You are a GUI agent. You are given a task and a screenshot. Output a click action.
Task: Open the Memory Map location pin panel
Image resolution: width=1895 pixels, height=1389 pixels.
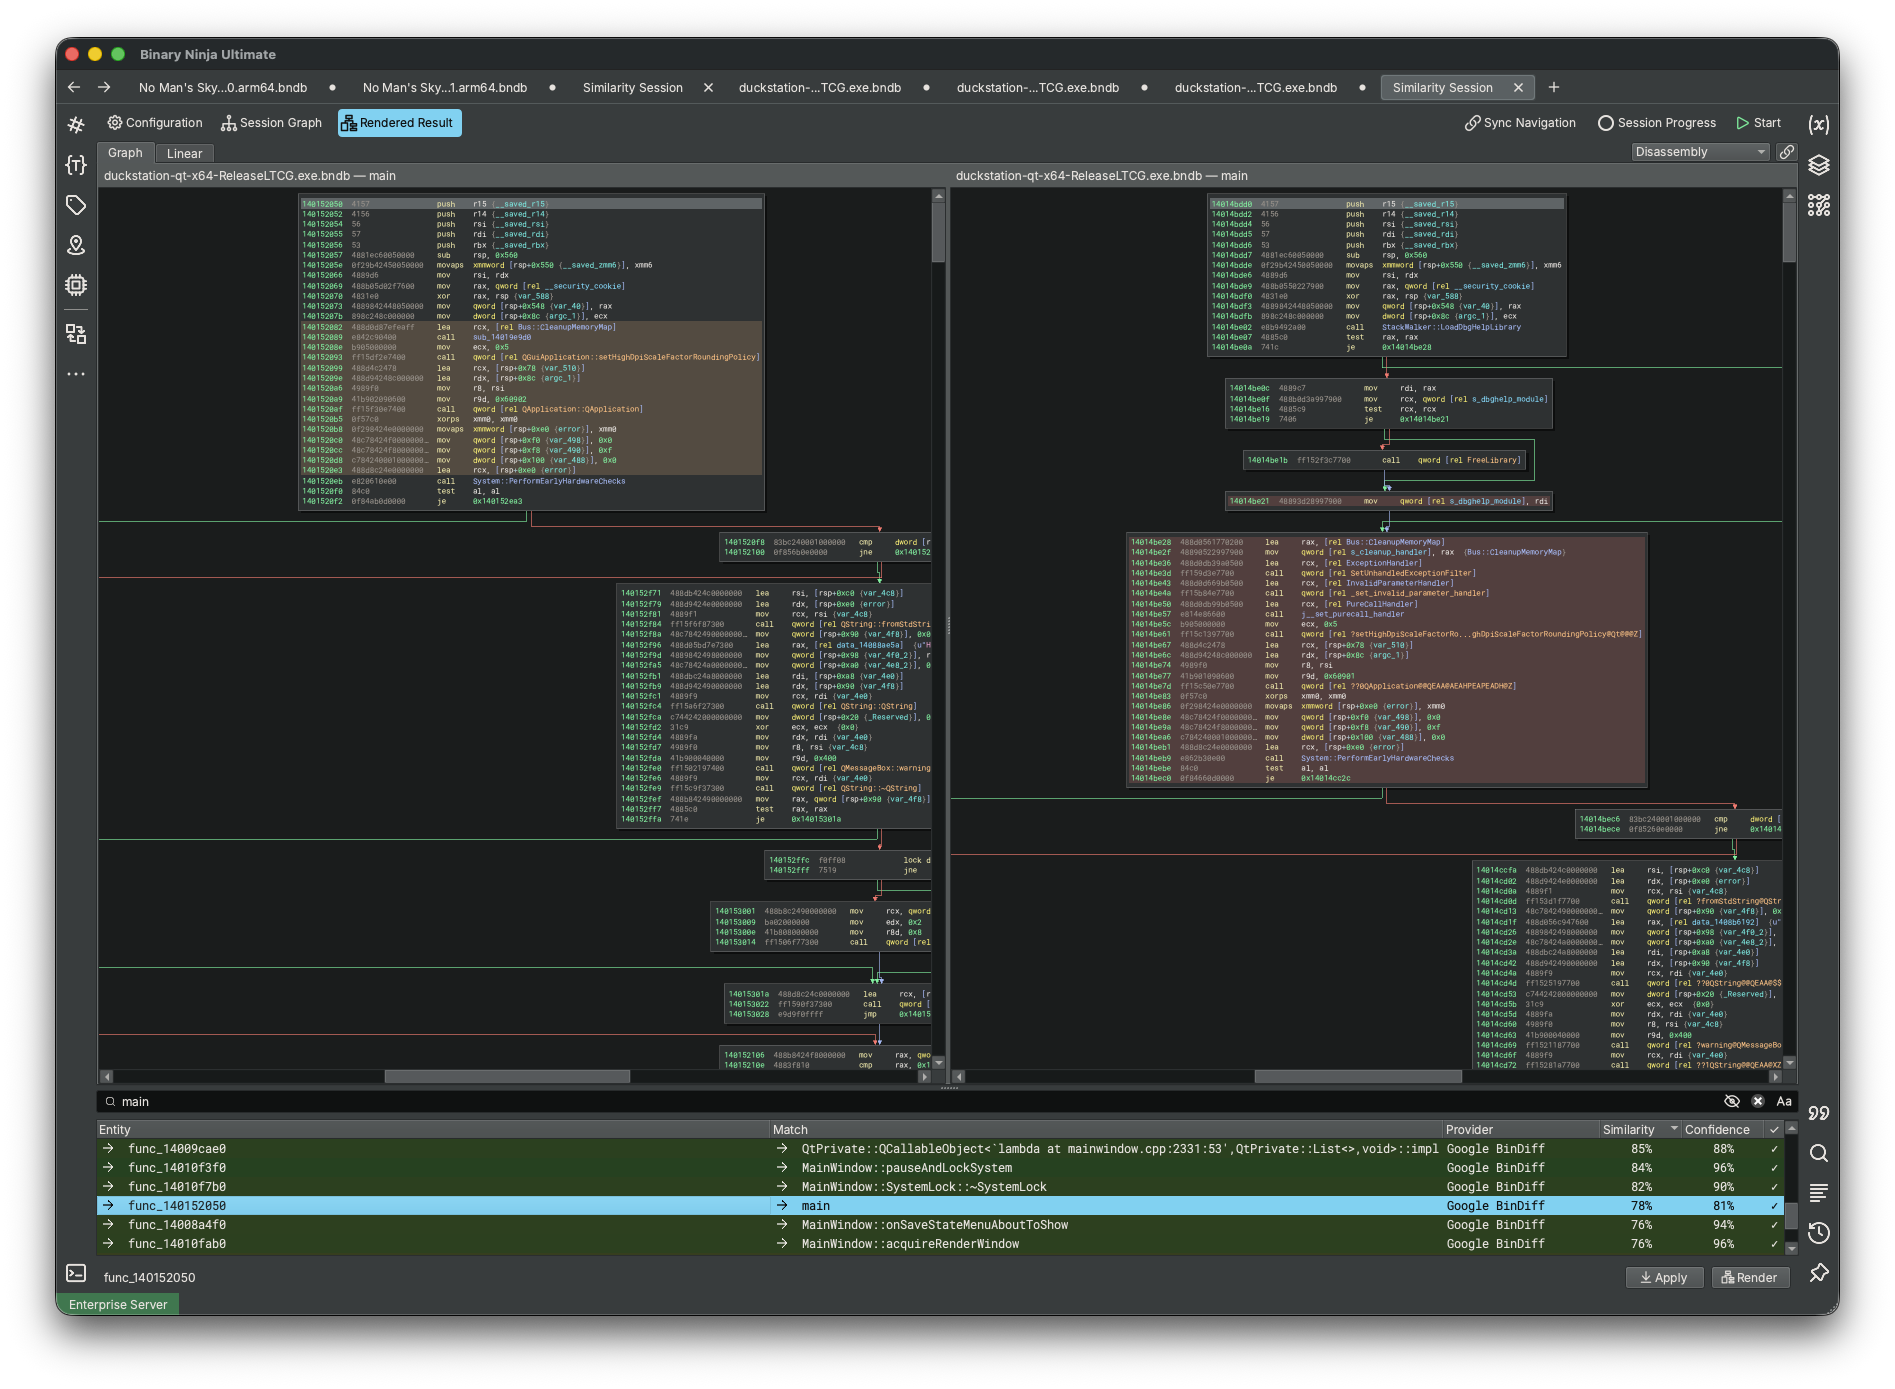76,245
